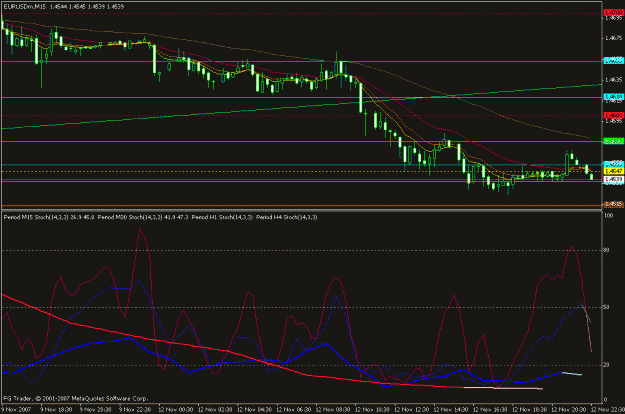The height and width of the screenshot is (414, 625).
Task: Click the red 1.4700 price label
Action: pos(614,13)
